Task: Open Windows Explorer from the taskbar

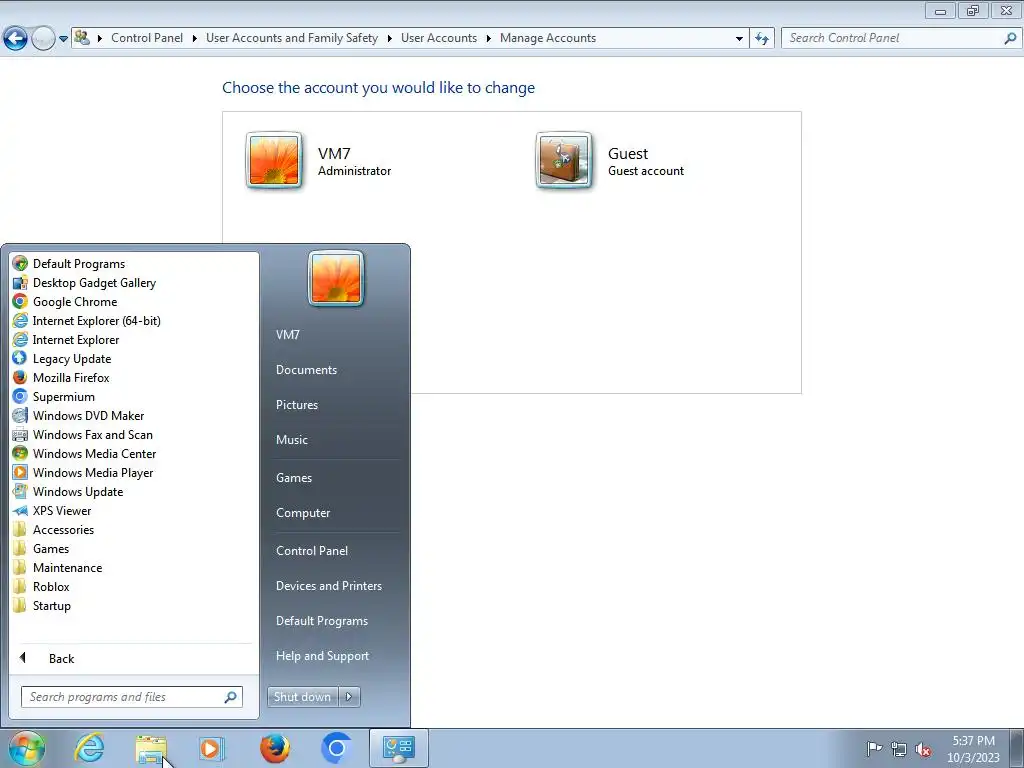Action: 151,748
